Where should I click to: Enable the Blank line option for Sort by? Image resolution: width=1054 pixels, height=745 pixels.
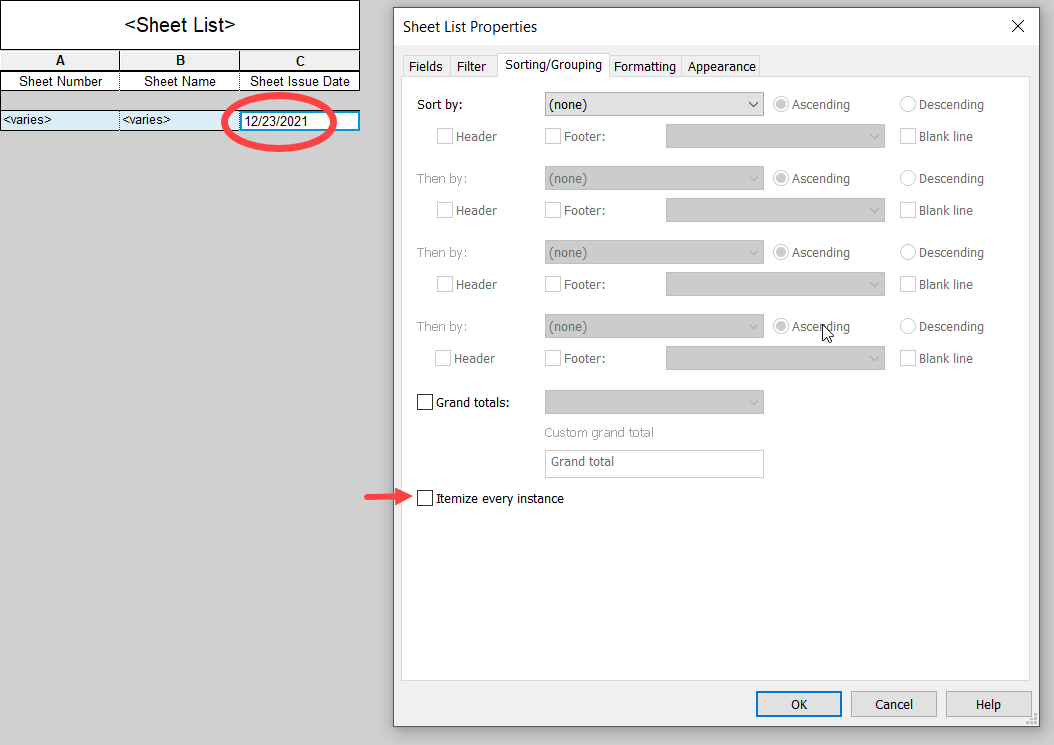(908, 136)
